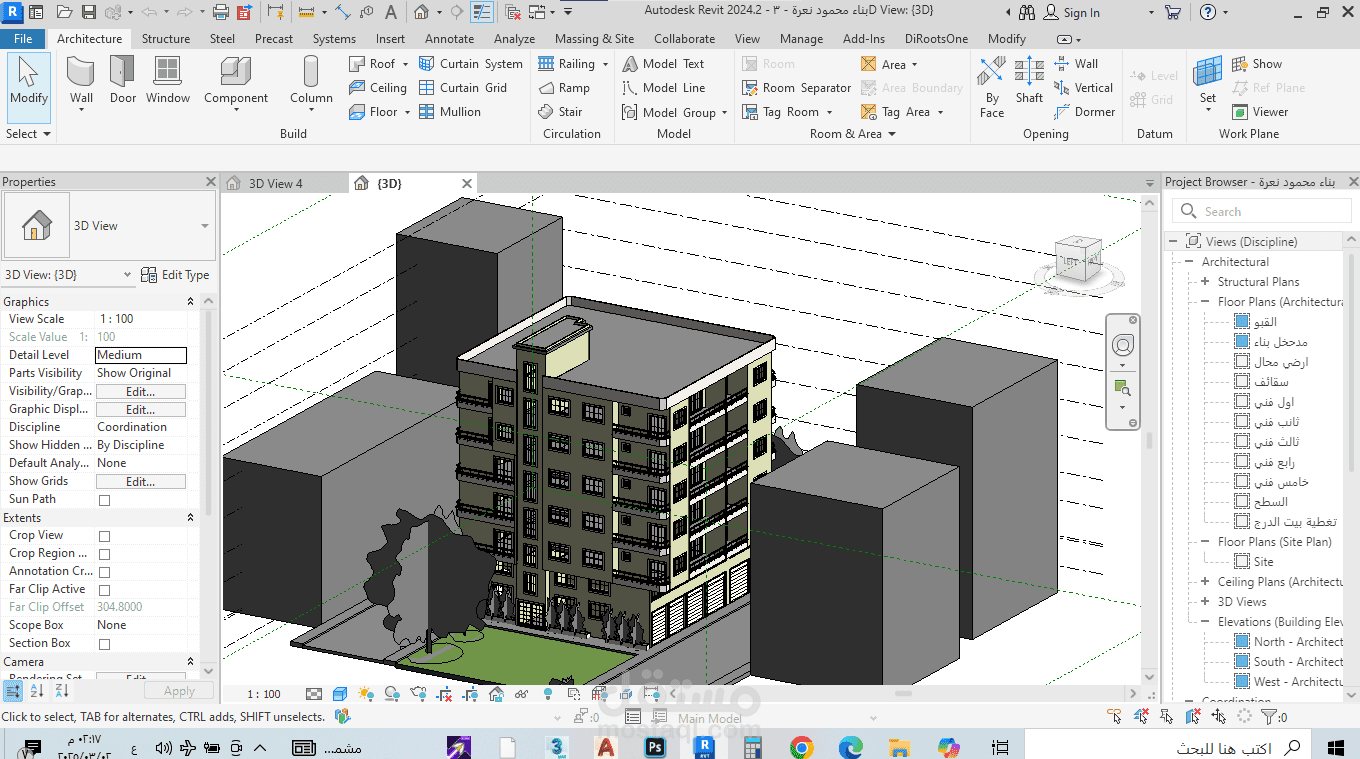Click the Print icon in Quick Access Toolbar
The width and height of the screenshot is (1360, 759).
(221, 13)
